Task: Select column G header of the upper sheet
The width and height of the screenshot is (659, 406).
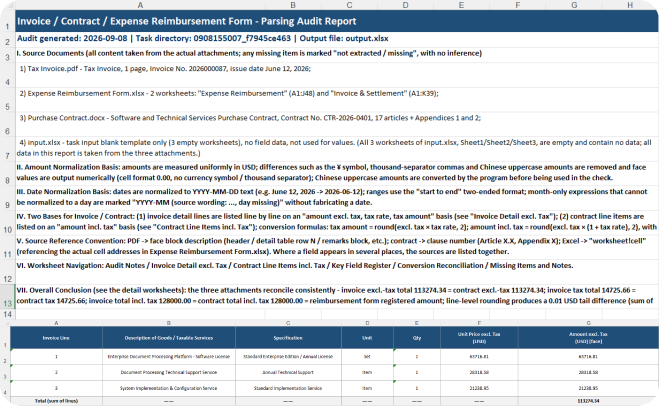Action: click(x=574, y=5)
